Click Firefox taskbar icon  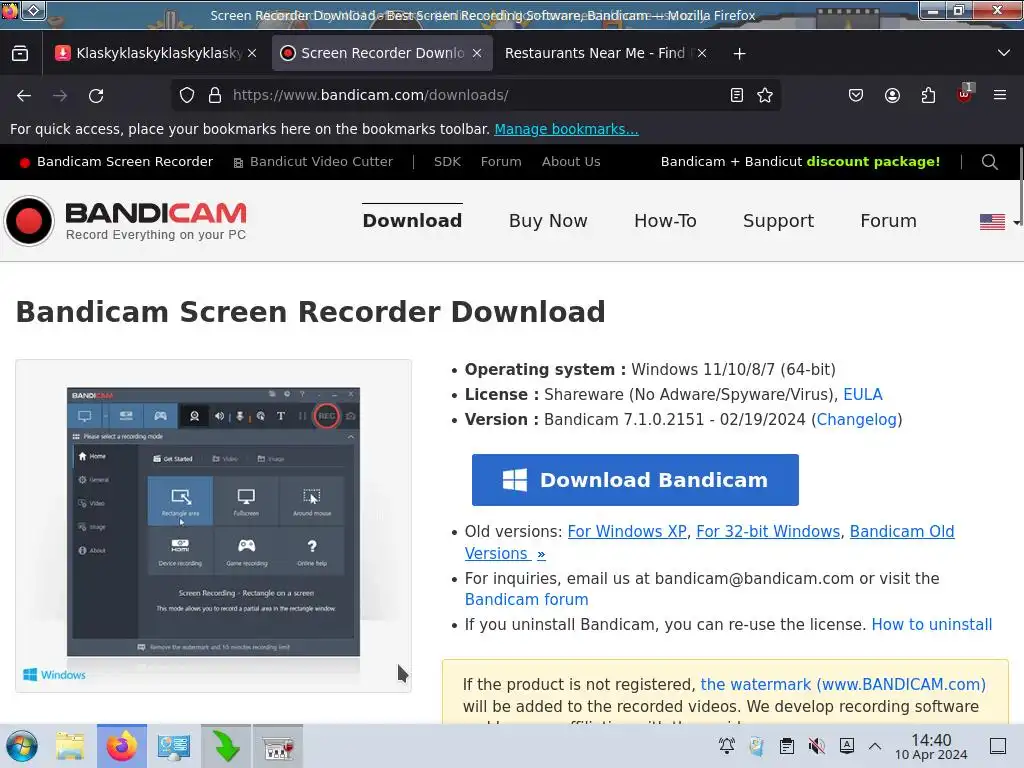point(121,746)
